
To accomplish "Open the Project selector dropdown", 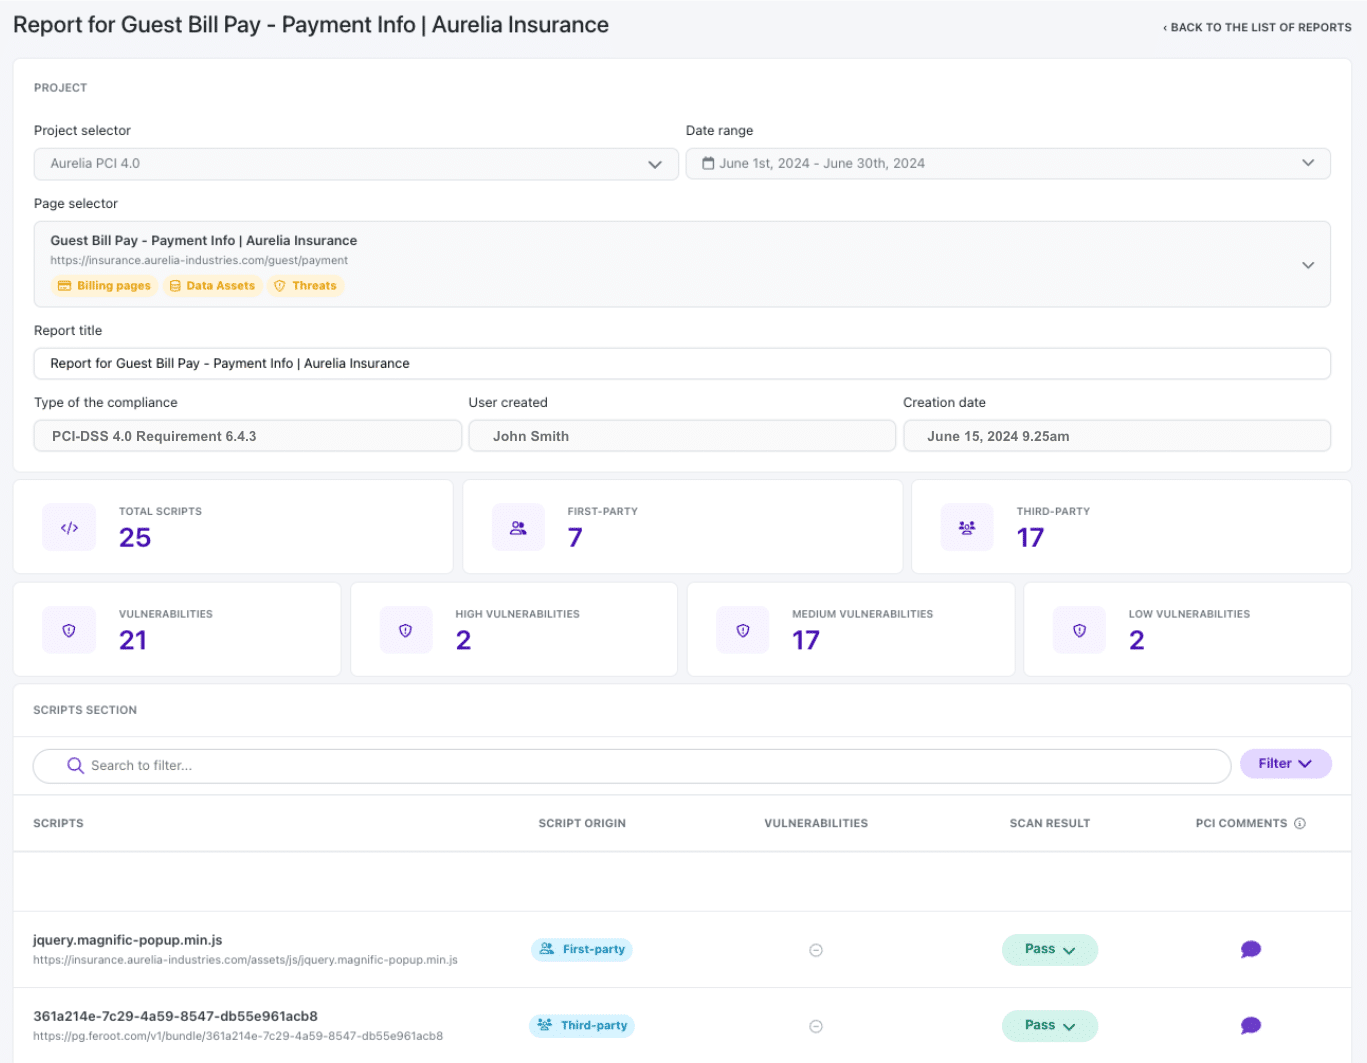I will click(356, 164).
